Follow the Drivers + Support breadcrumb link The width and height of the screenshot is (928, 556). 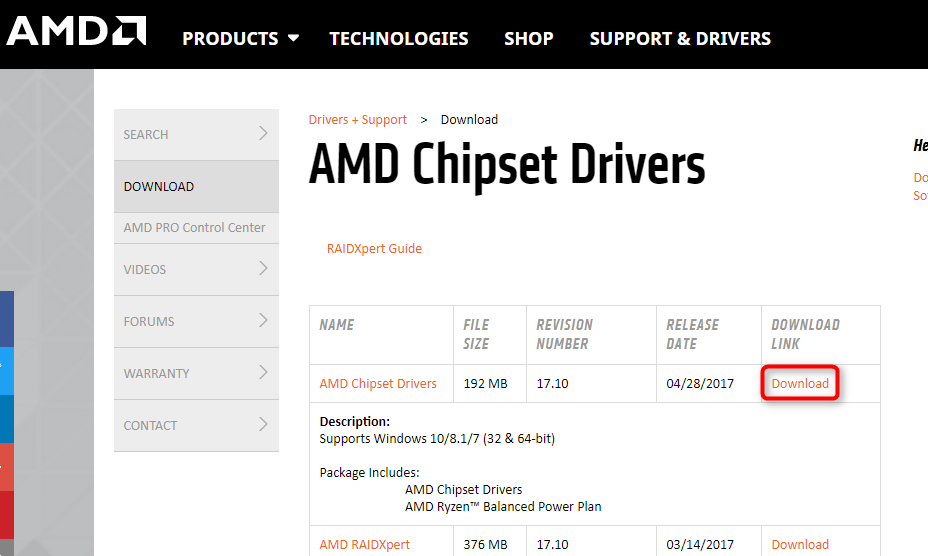coord(357,120)
